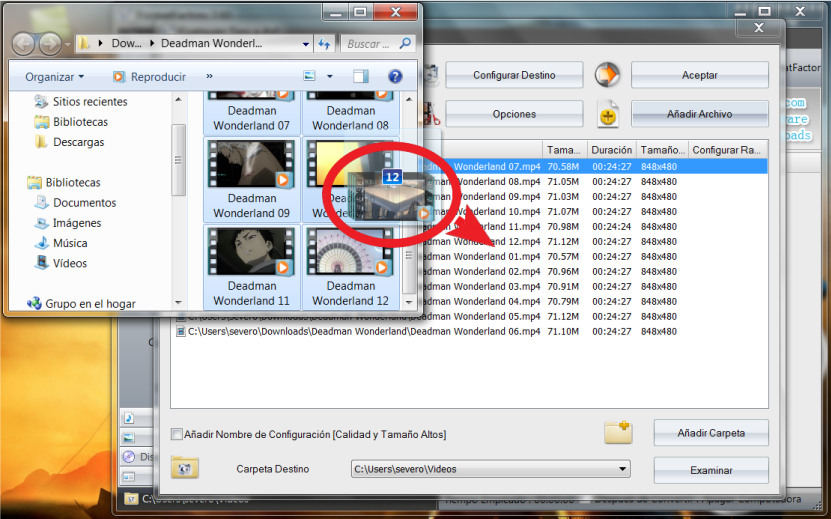The image size is (831, 519).
Task: Click the 70.79M size cell
Action: tap(563, 302)
